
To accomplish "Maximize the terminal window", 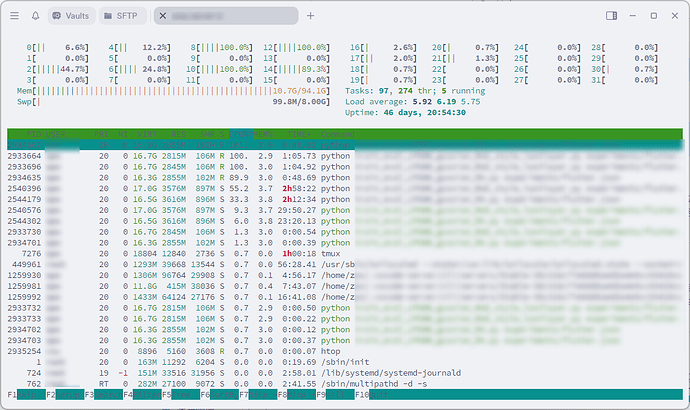I will [x=654, y=16].
